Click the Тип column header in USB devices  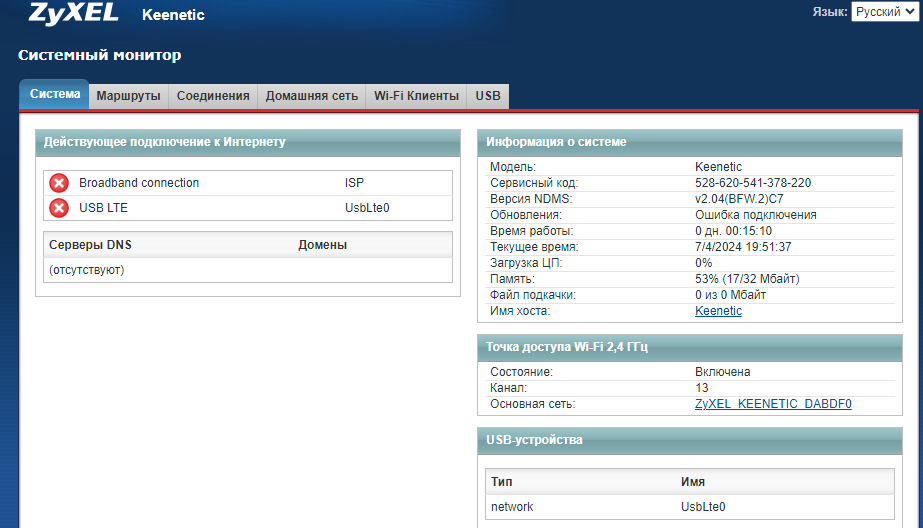[502, 481]
